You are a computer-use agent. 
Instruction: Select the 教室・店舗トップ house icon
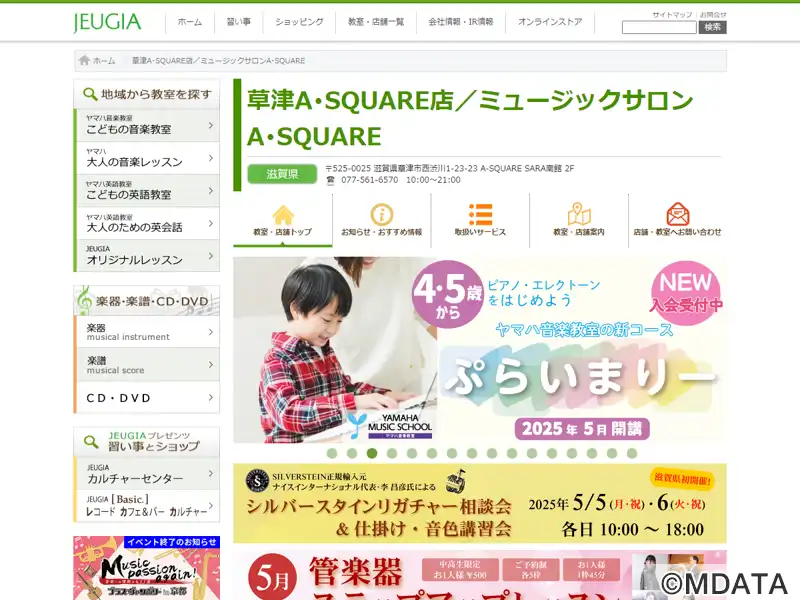[x=283, y=215]
